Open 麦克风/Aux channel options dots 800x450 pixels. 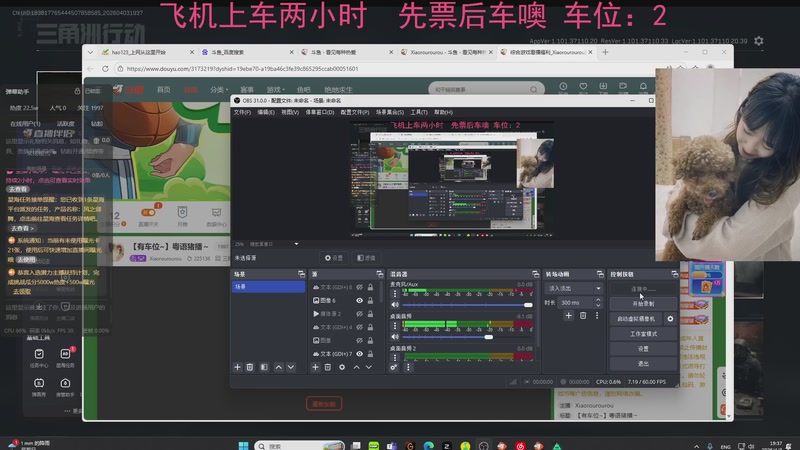point(394,293)
